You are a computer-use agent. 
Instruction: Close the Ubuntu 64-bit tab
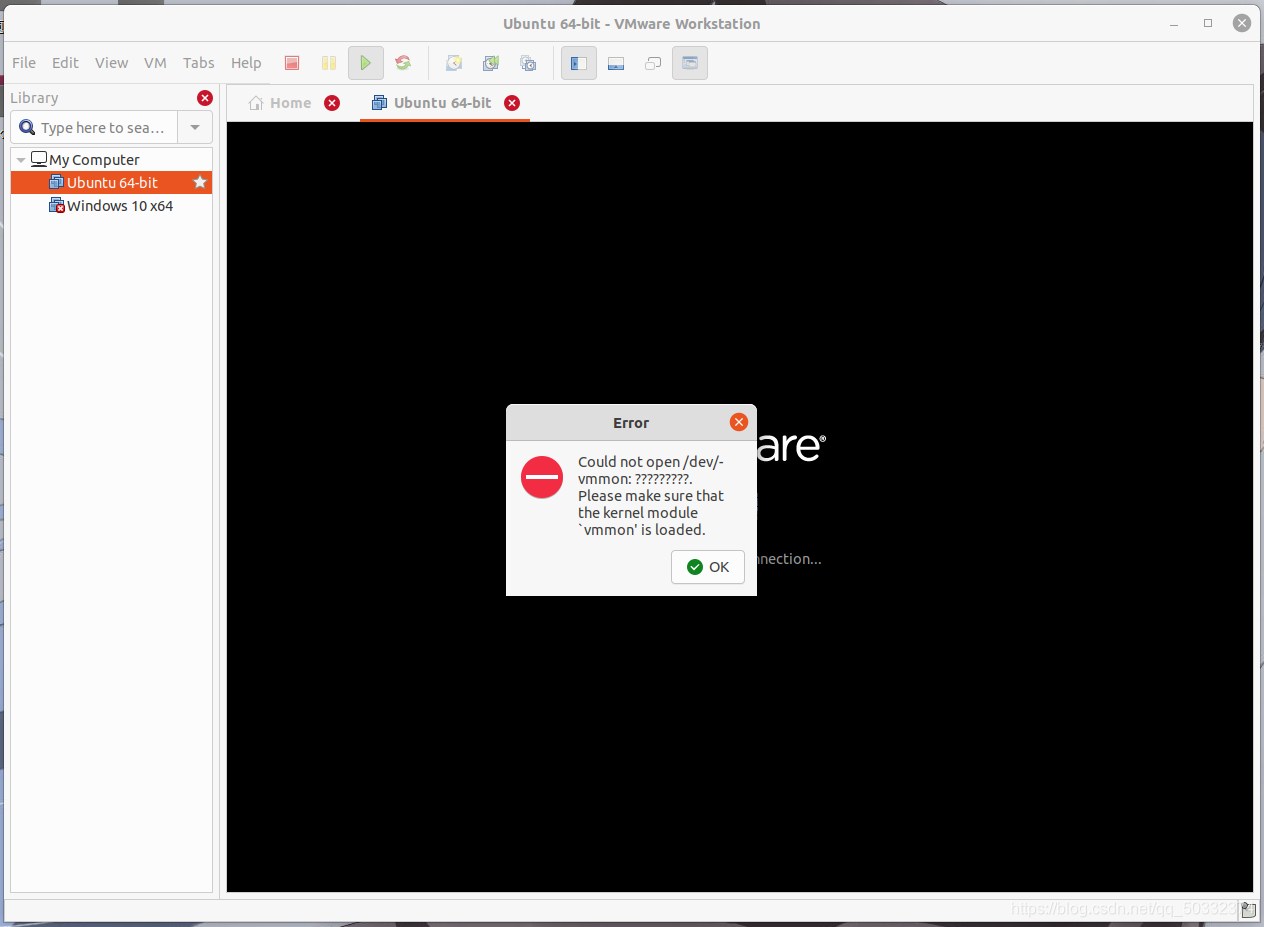point(512,103)
